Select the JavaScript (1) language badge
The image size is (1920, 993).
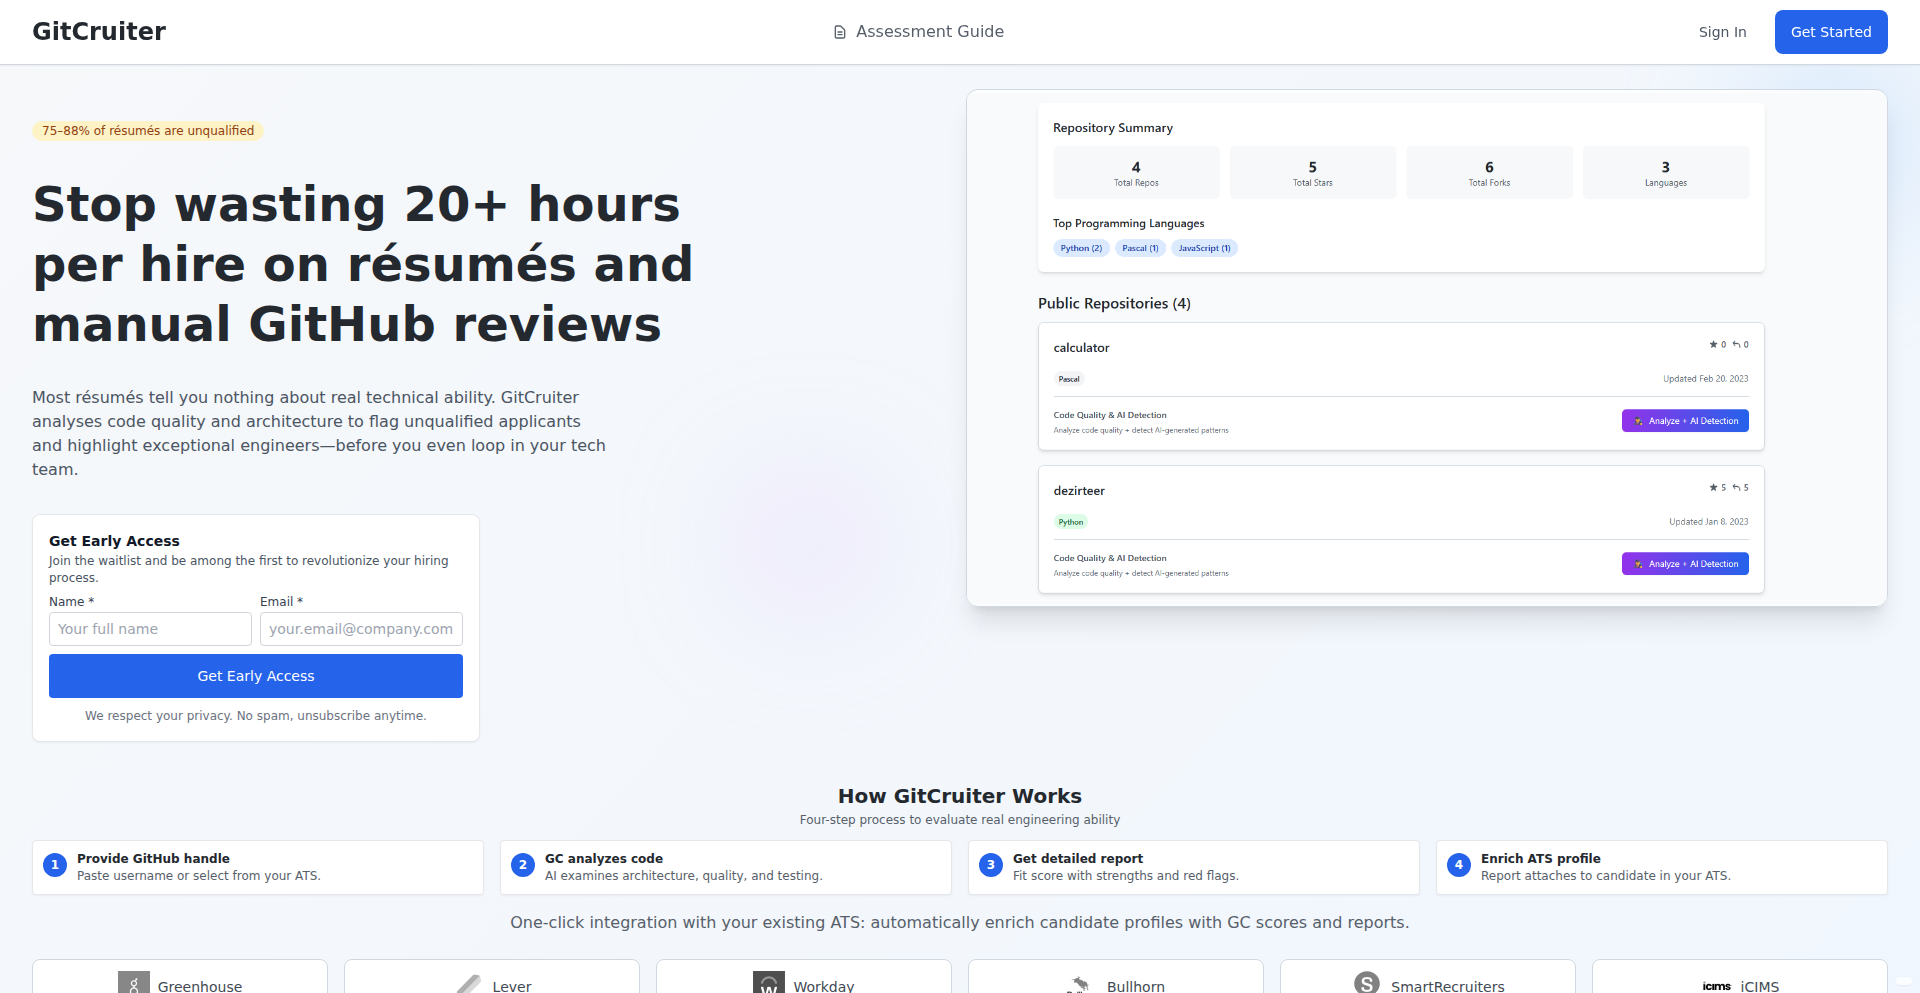click(x=1204, y=248)
